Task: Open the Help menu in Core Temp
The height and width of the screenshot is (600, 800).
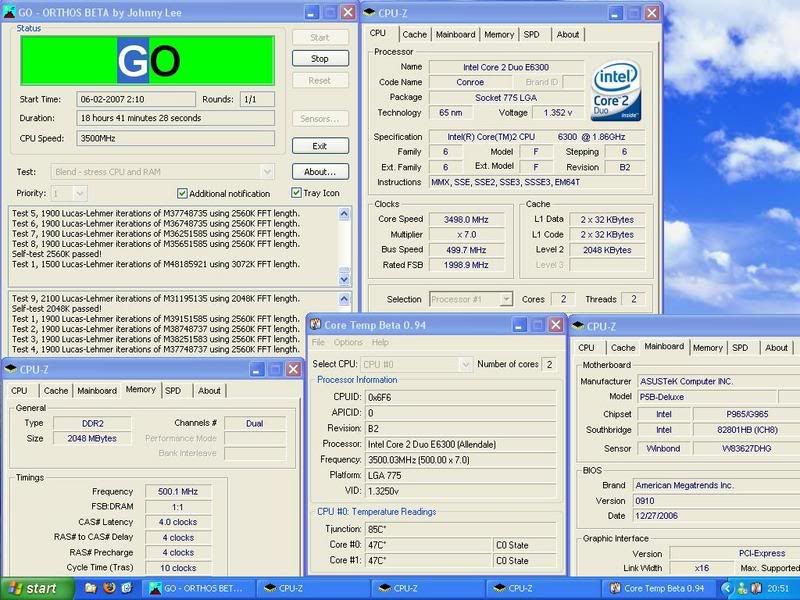Action: click(x=380, y=342)
